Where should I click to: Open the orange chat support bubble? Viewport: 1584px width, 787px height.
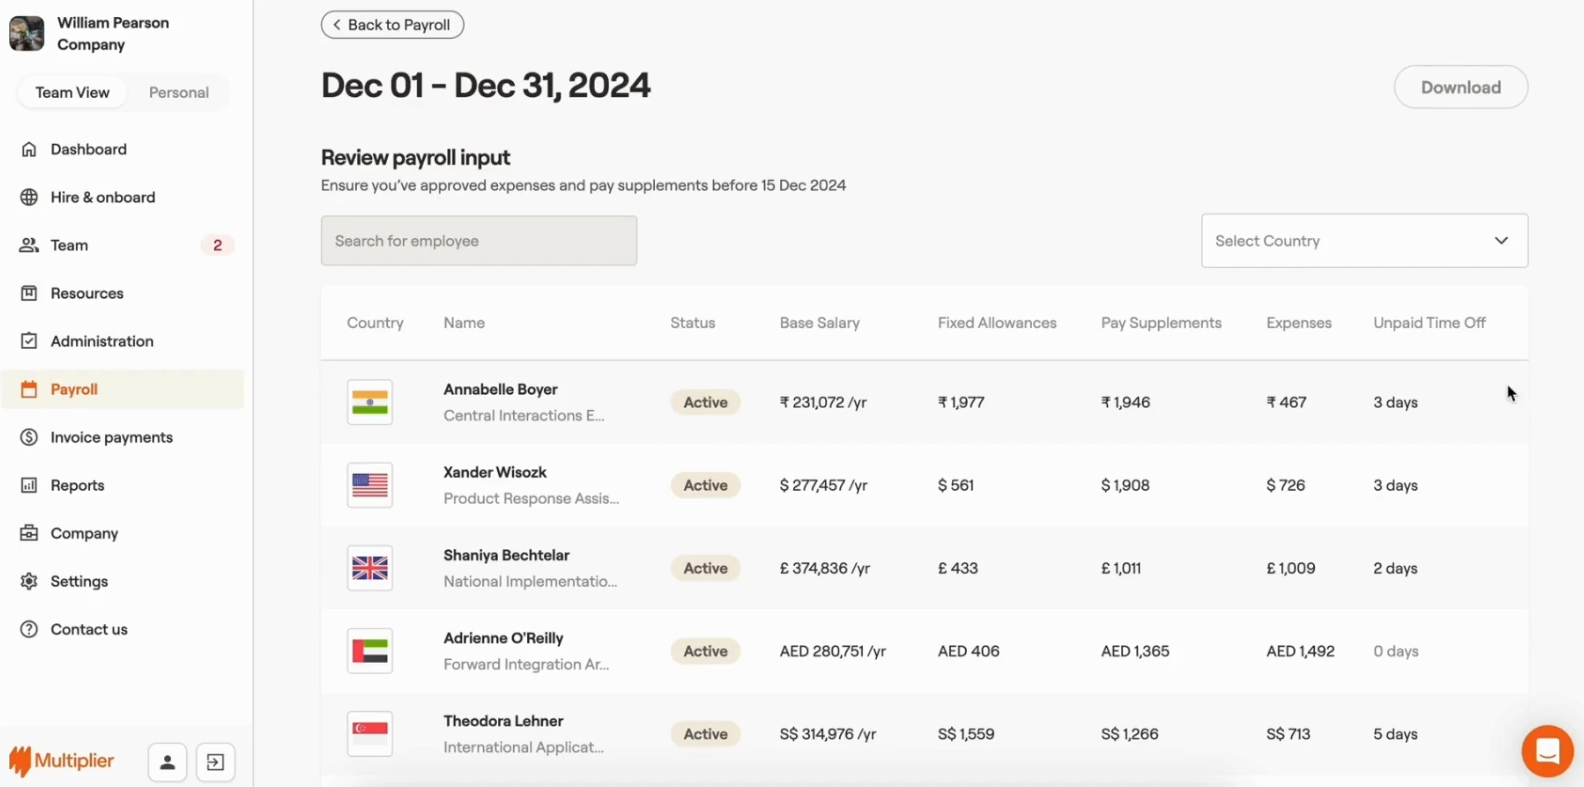click(1547, 750)
